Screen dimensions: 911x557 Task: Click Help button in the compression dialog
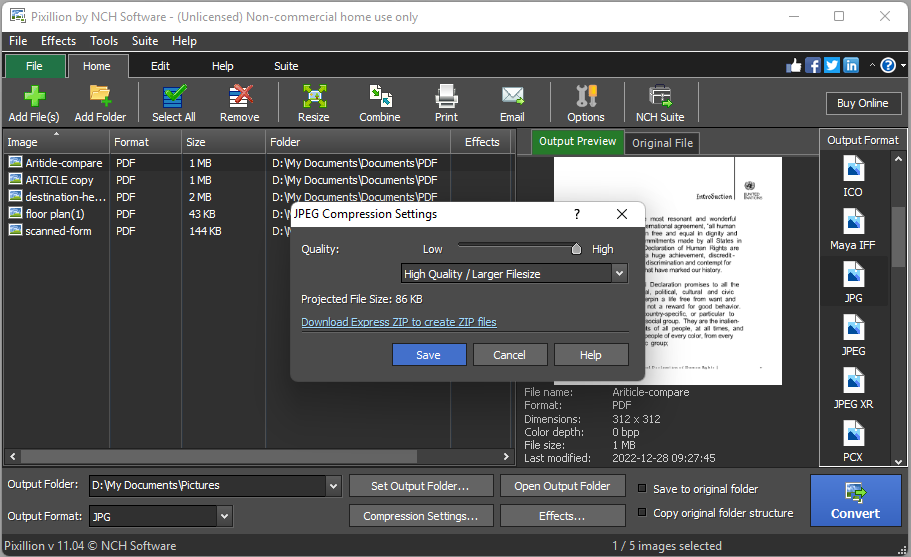(x=591, y=355)
